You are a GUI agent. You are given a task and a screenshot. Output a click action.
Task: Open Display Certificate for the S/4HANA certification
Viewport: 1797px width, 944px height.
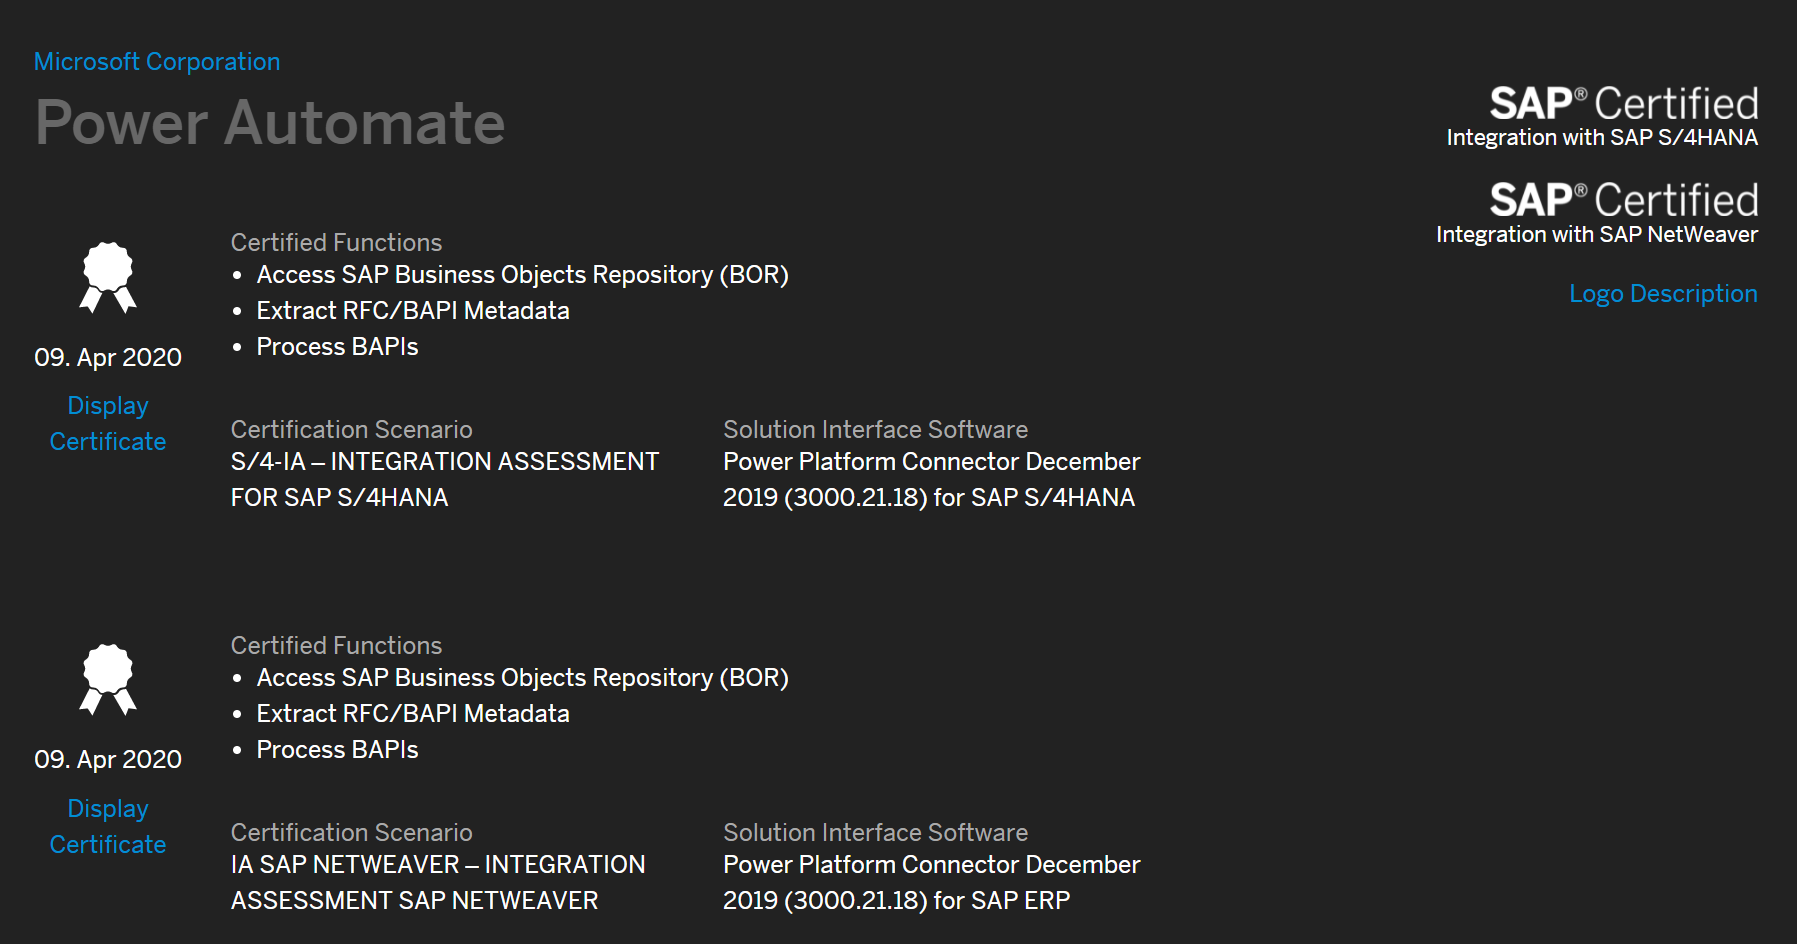(x=108, y=424)
